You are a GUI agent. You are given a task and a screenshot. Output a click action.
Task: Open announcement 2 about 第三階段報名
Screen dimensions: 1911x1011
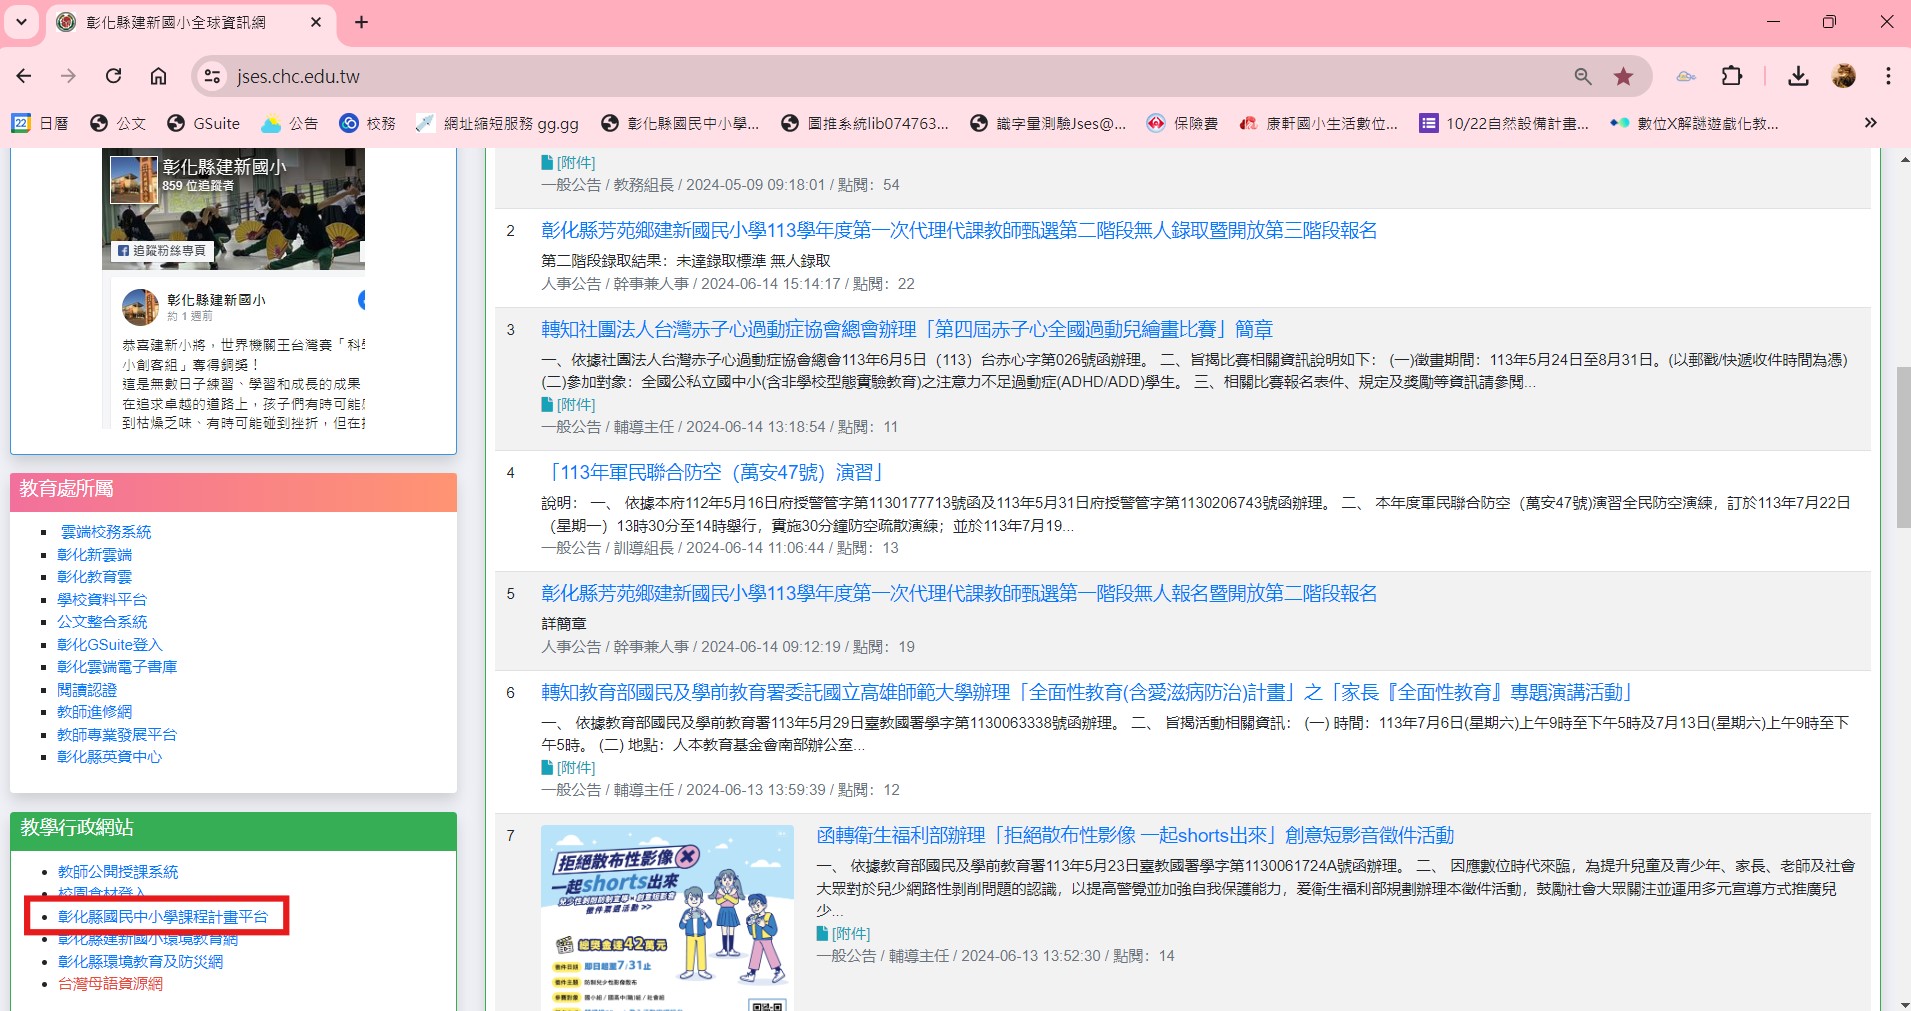[959, 231]
